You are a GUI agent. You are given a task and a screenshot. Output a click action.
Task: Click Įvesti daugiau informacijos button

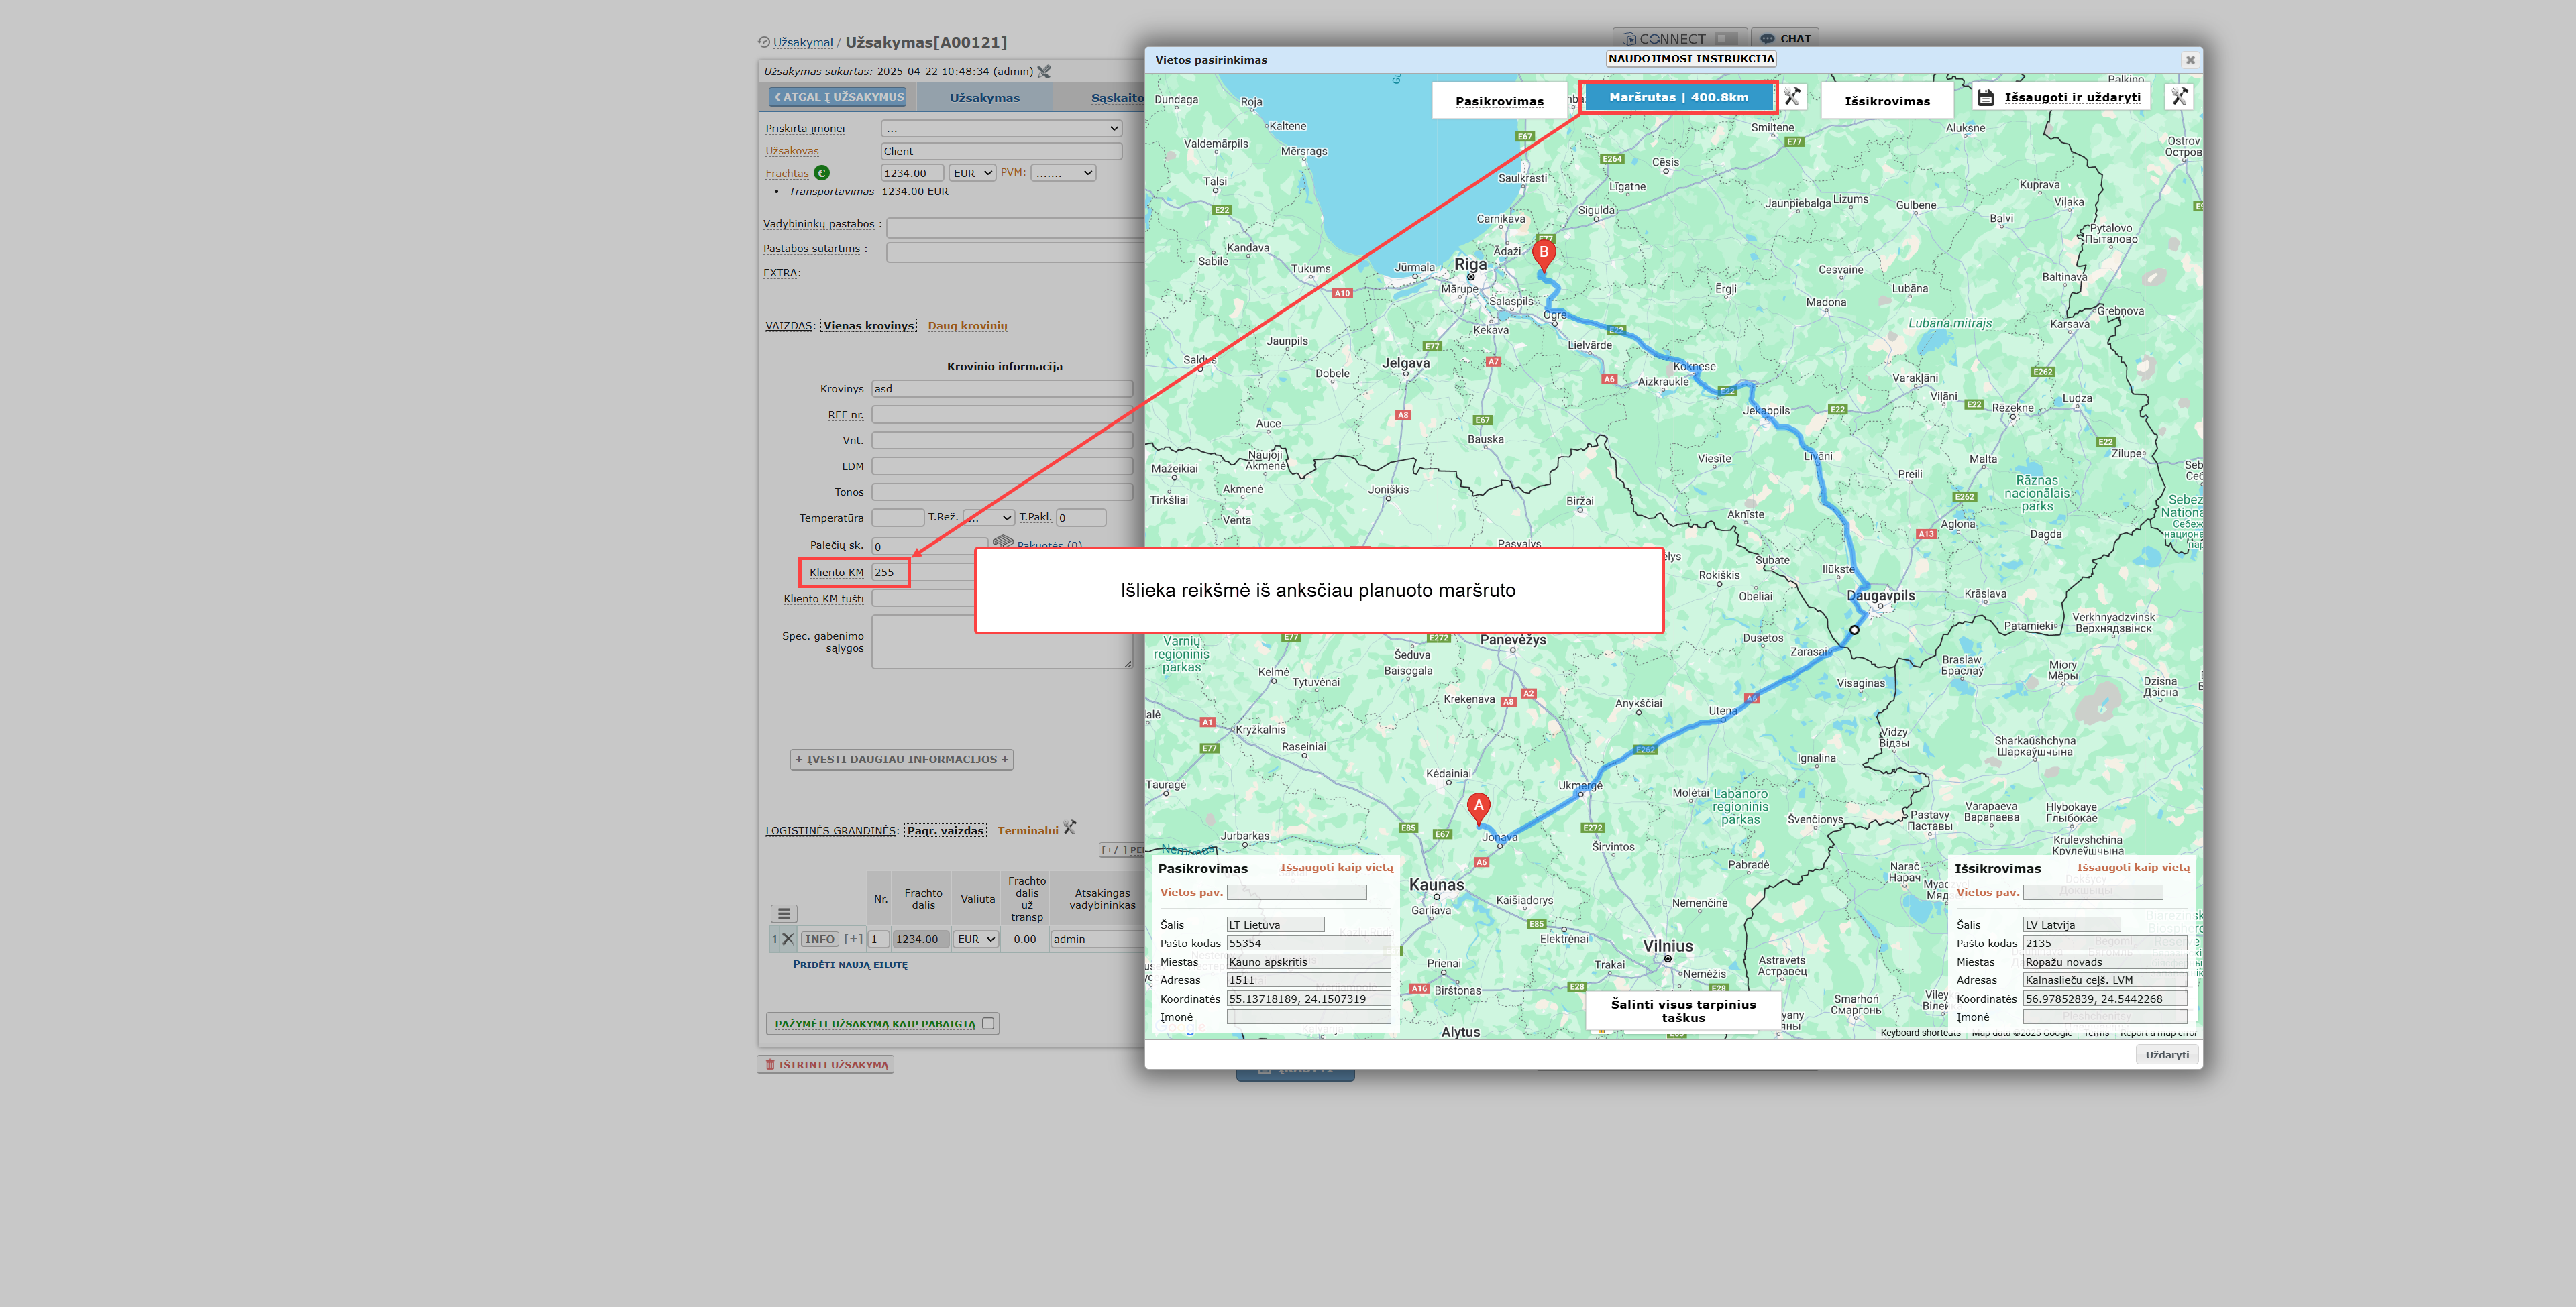pos(902,760)
